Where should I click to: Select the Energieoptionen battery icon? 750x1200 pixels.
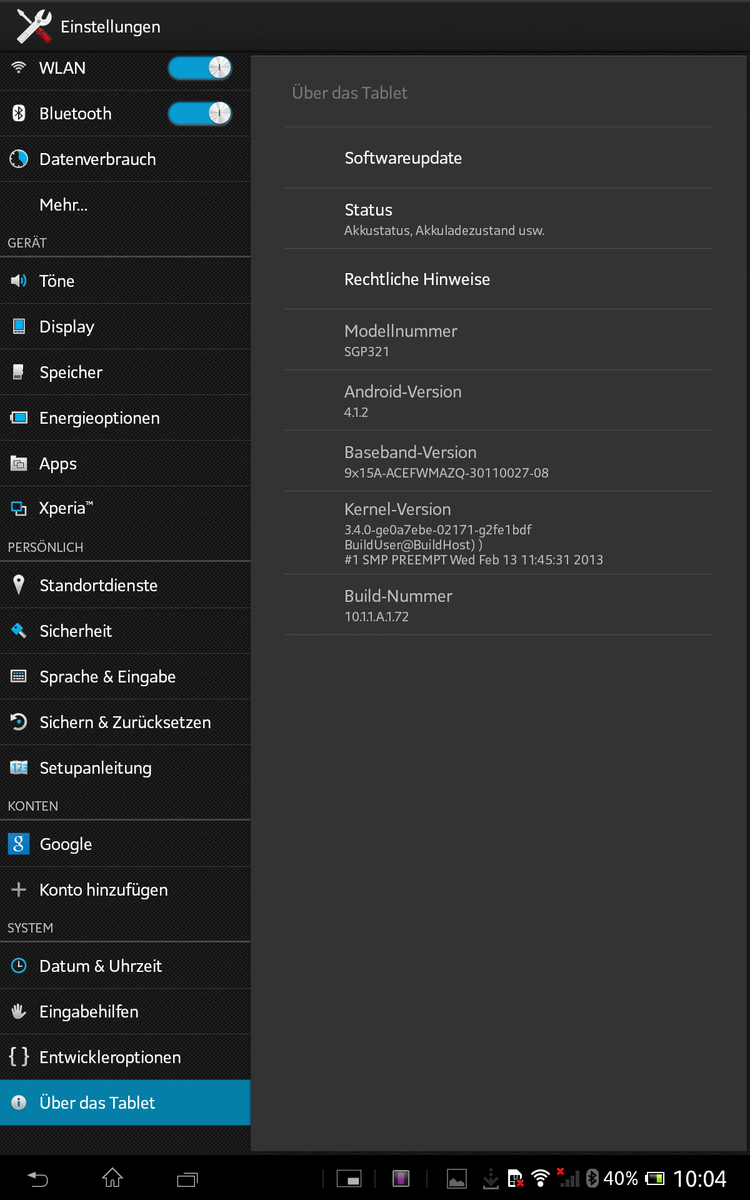pos(18,418)
